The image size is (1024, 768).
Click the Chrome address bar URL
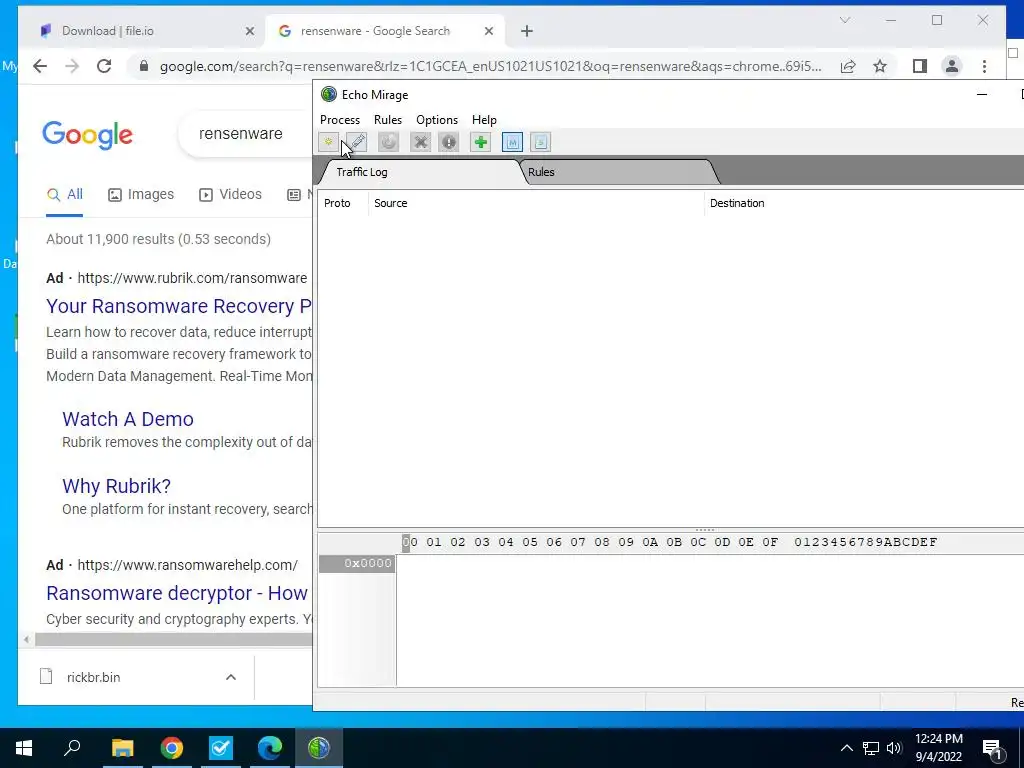[490, 66]
